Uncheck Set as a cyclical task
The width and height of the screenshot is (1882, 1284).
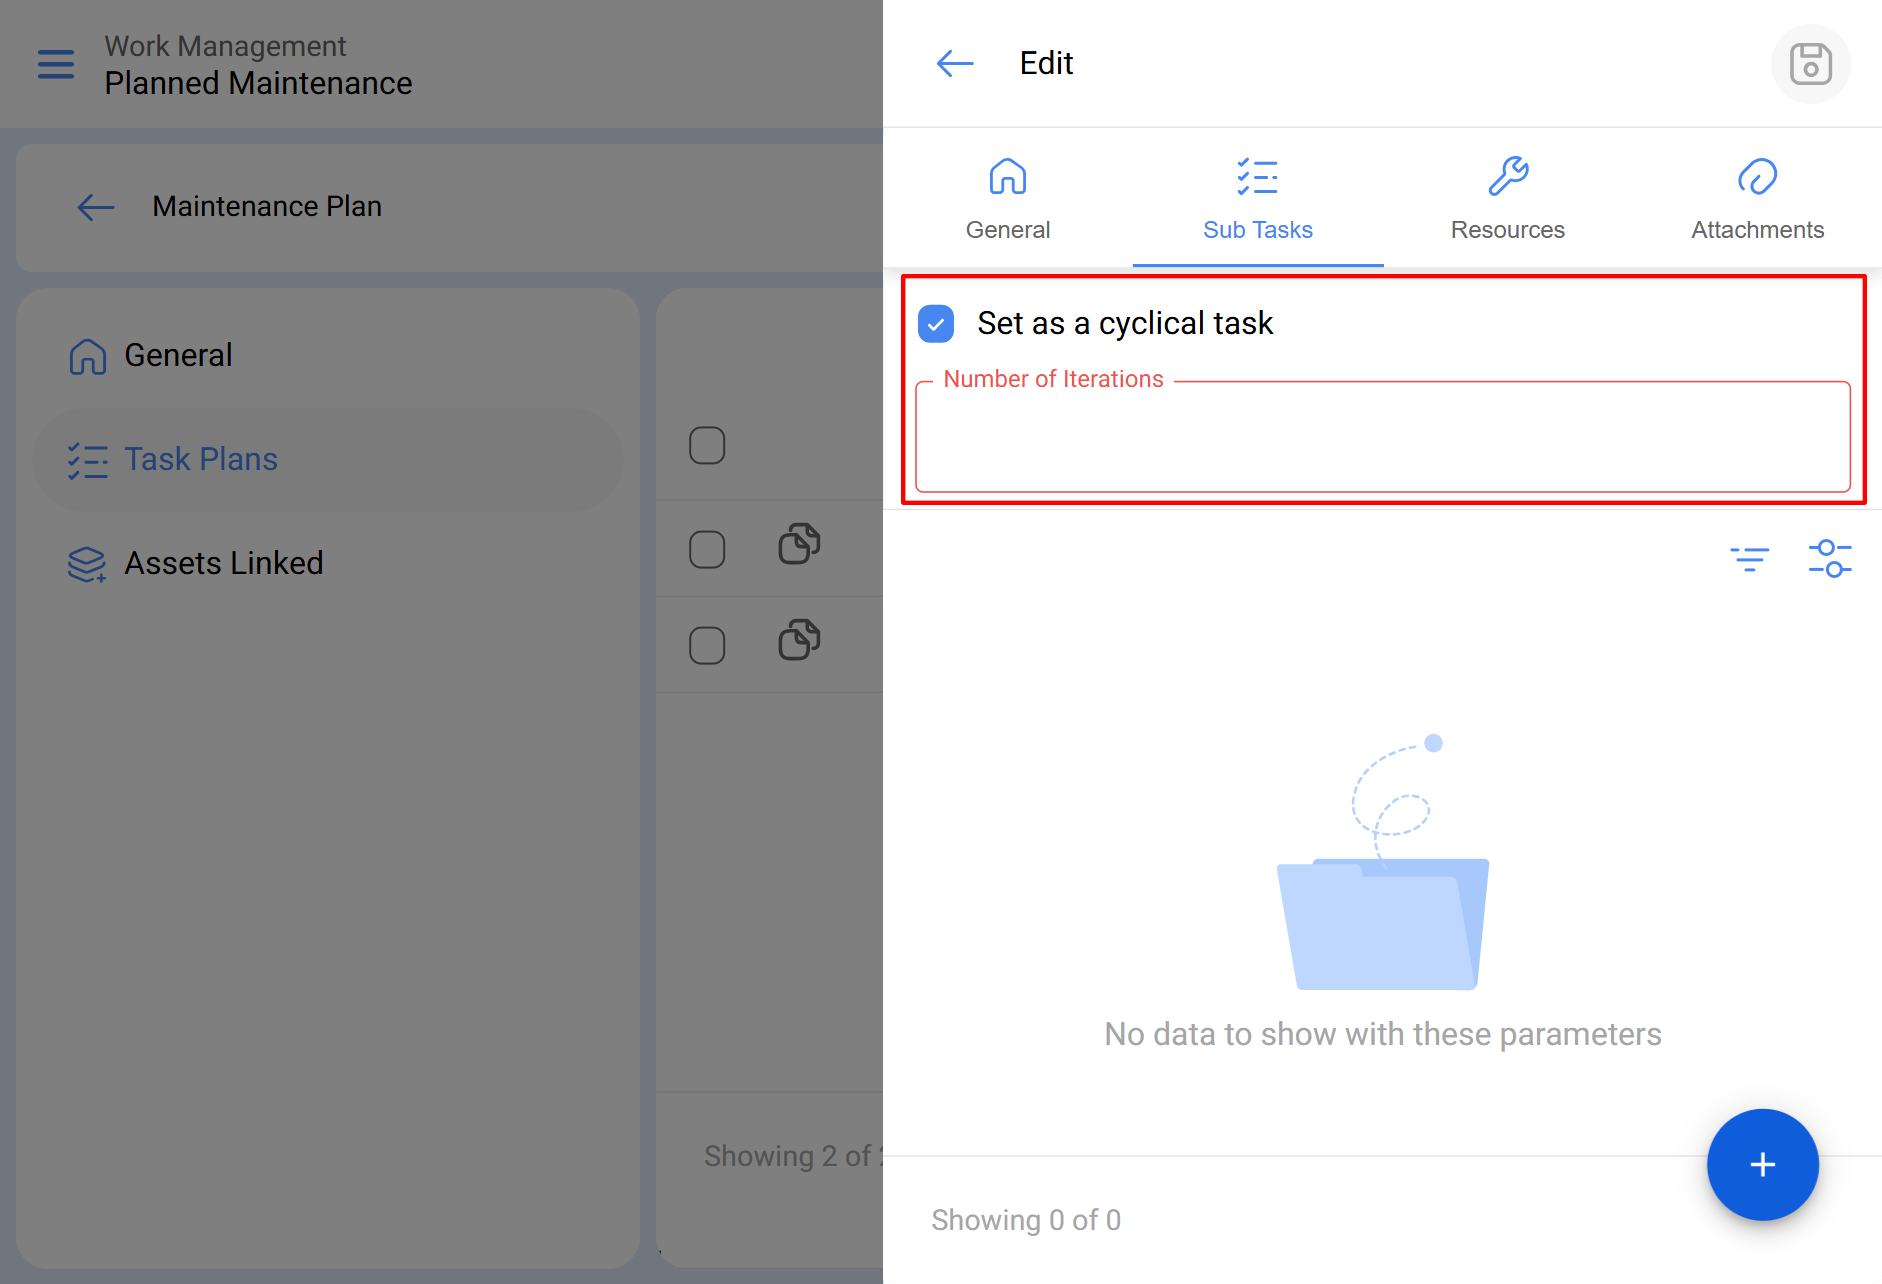point(936,324)
